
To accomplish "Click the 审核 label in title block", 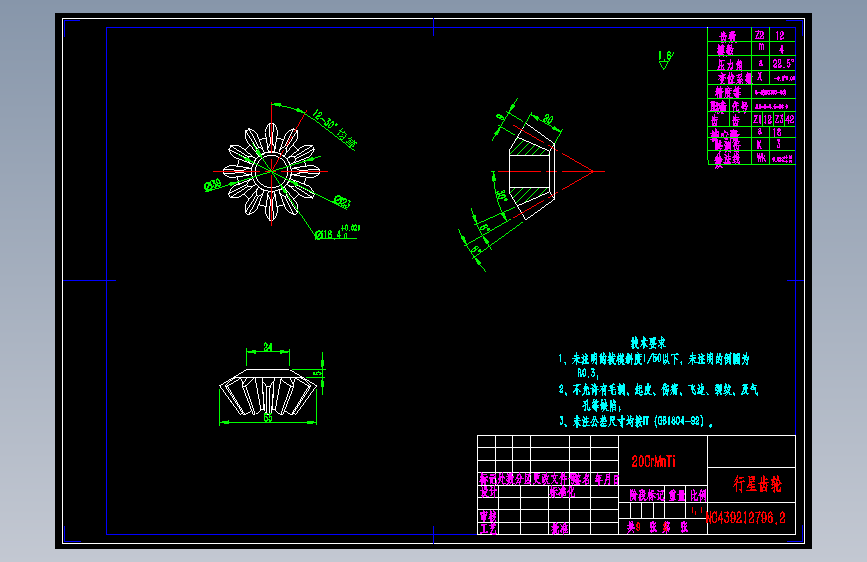I will (488, 516).
